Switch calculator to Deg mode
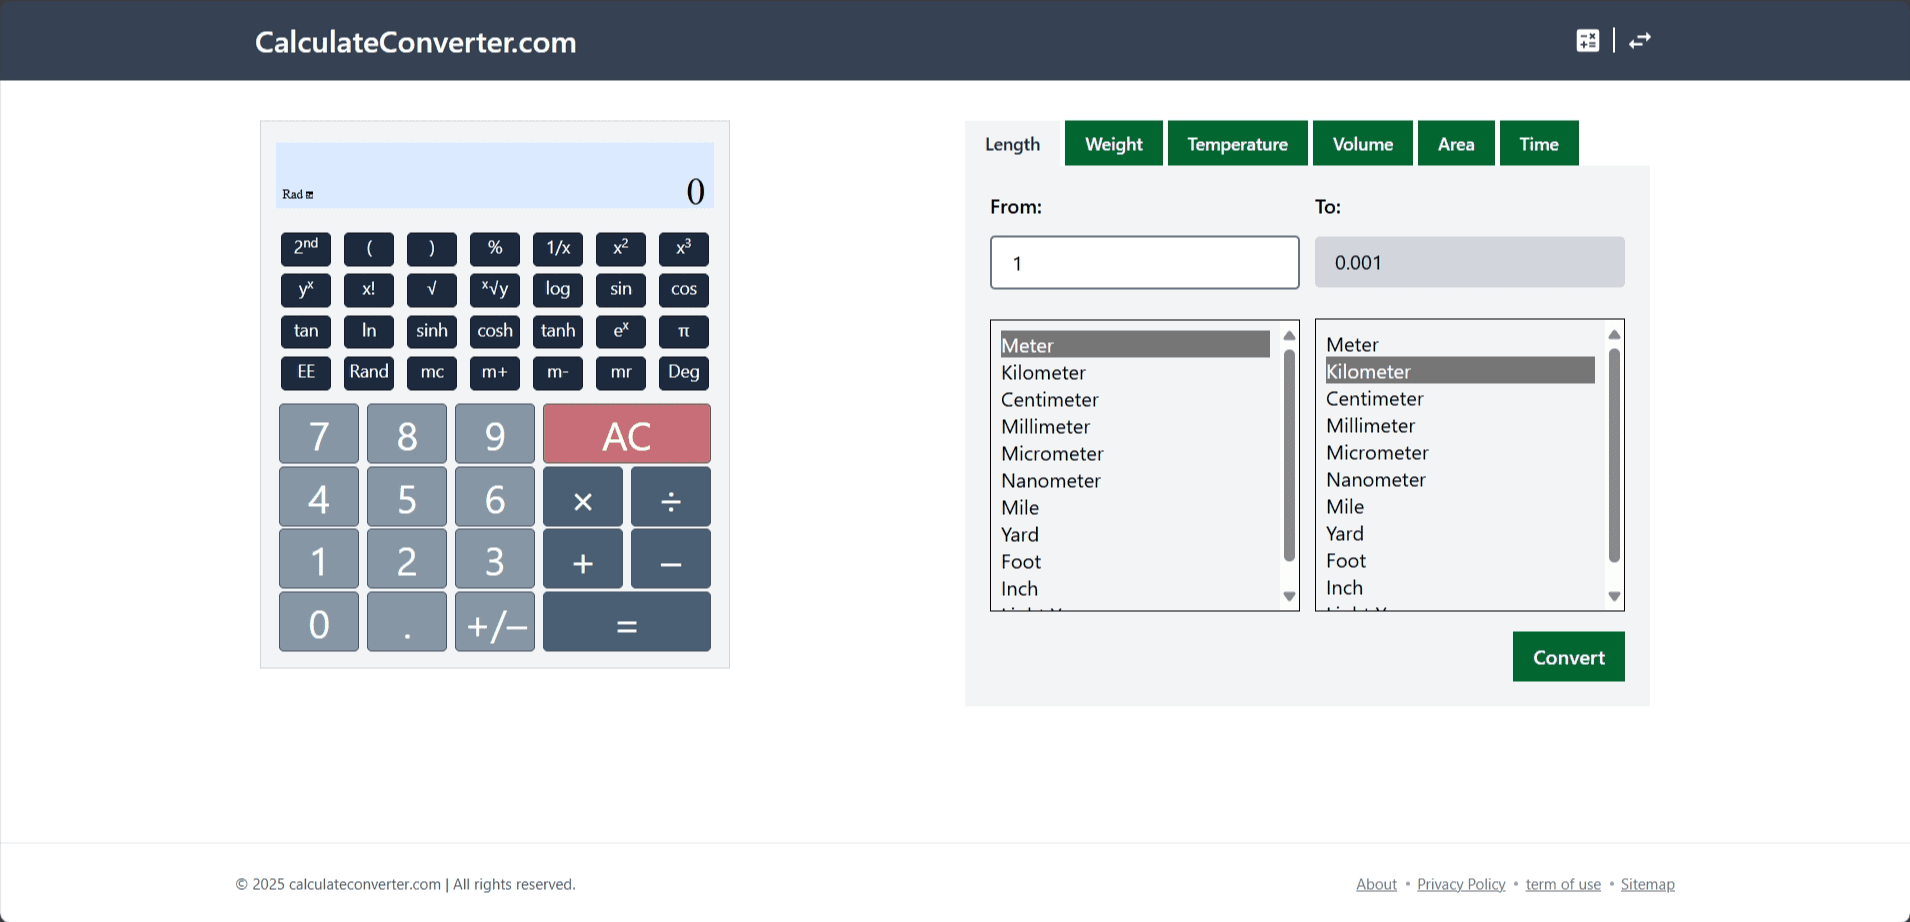Viewport: 1910px width, 922px height. pos(683,372)
